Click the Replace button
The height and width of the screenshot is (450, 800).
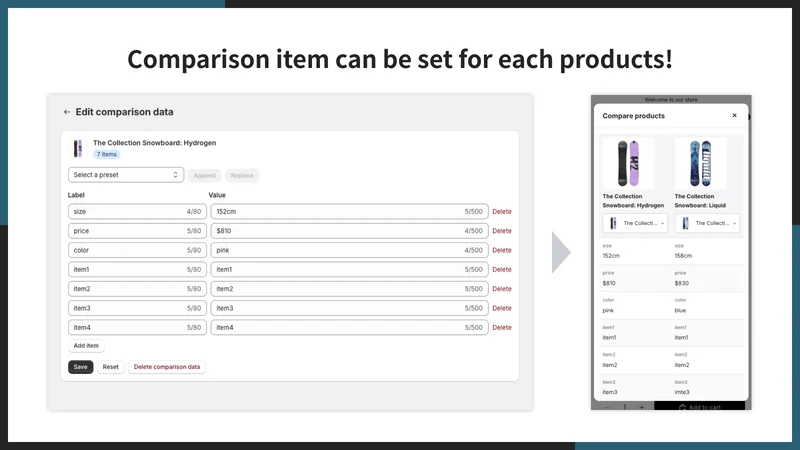coord(242,176)
